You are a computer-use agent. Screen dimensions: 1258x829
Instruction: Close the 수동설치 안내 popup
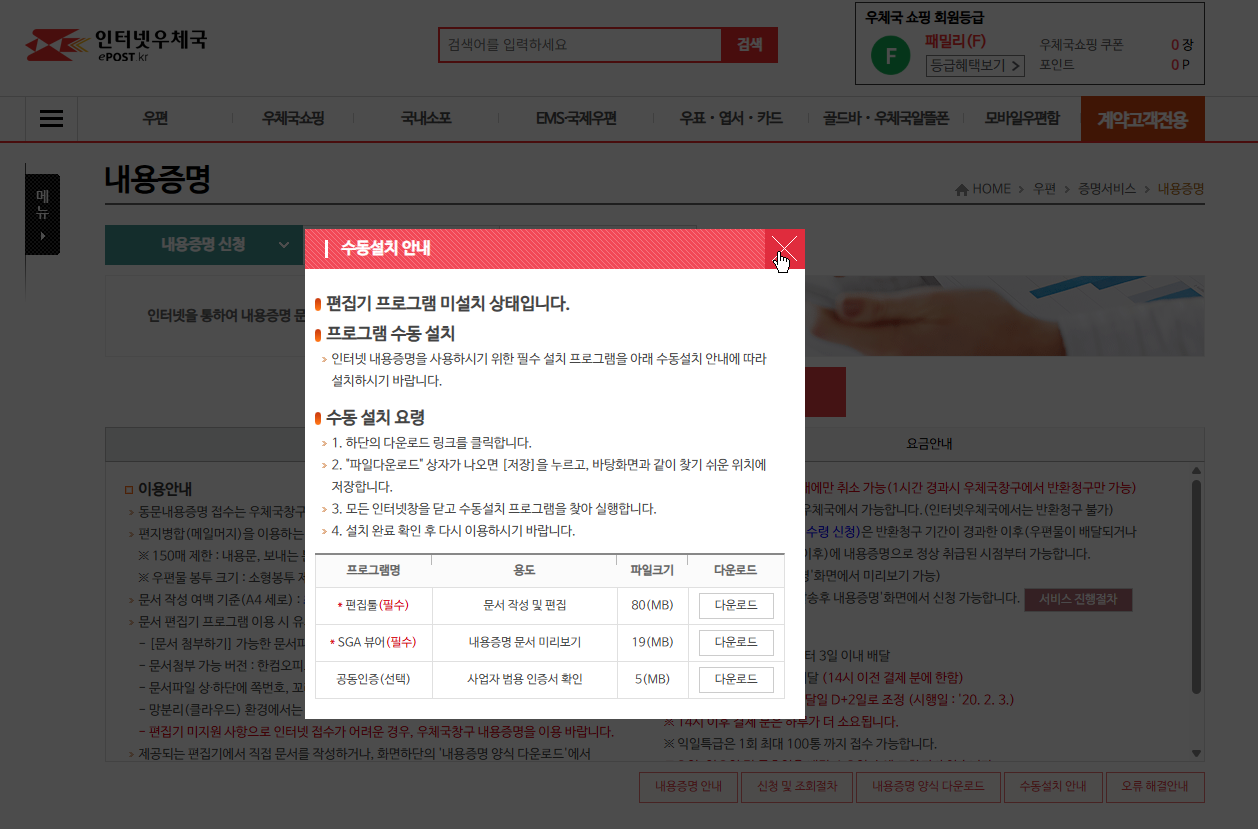pyautogui.click(x=785, y=249)
